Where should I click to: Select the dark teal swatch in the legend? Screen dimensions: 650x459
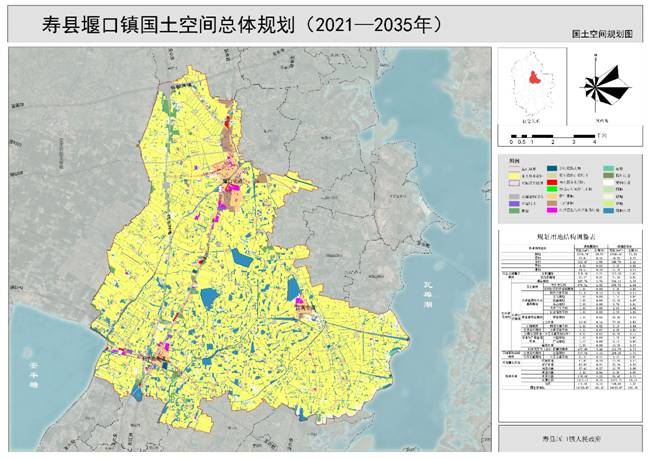[552, 168]
